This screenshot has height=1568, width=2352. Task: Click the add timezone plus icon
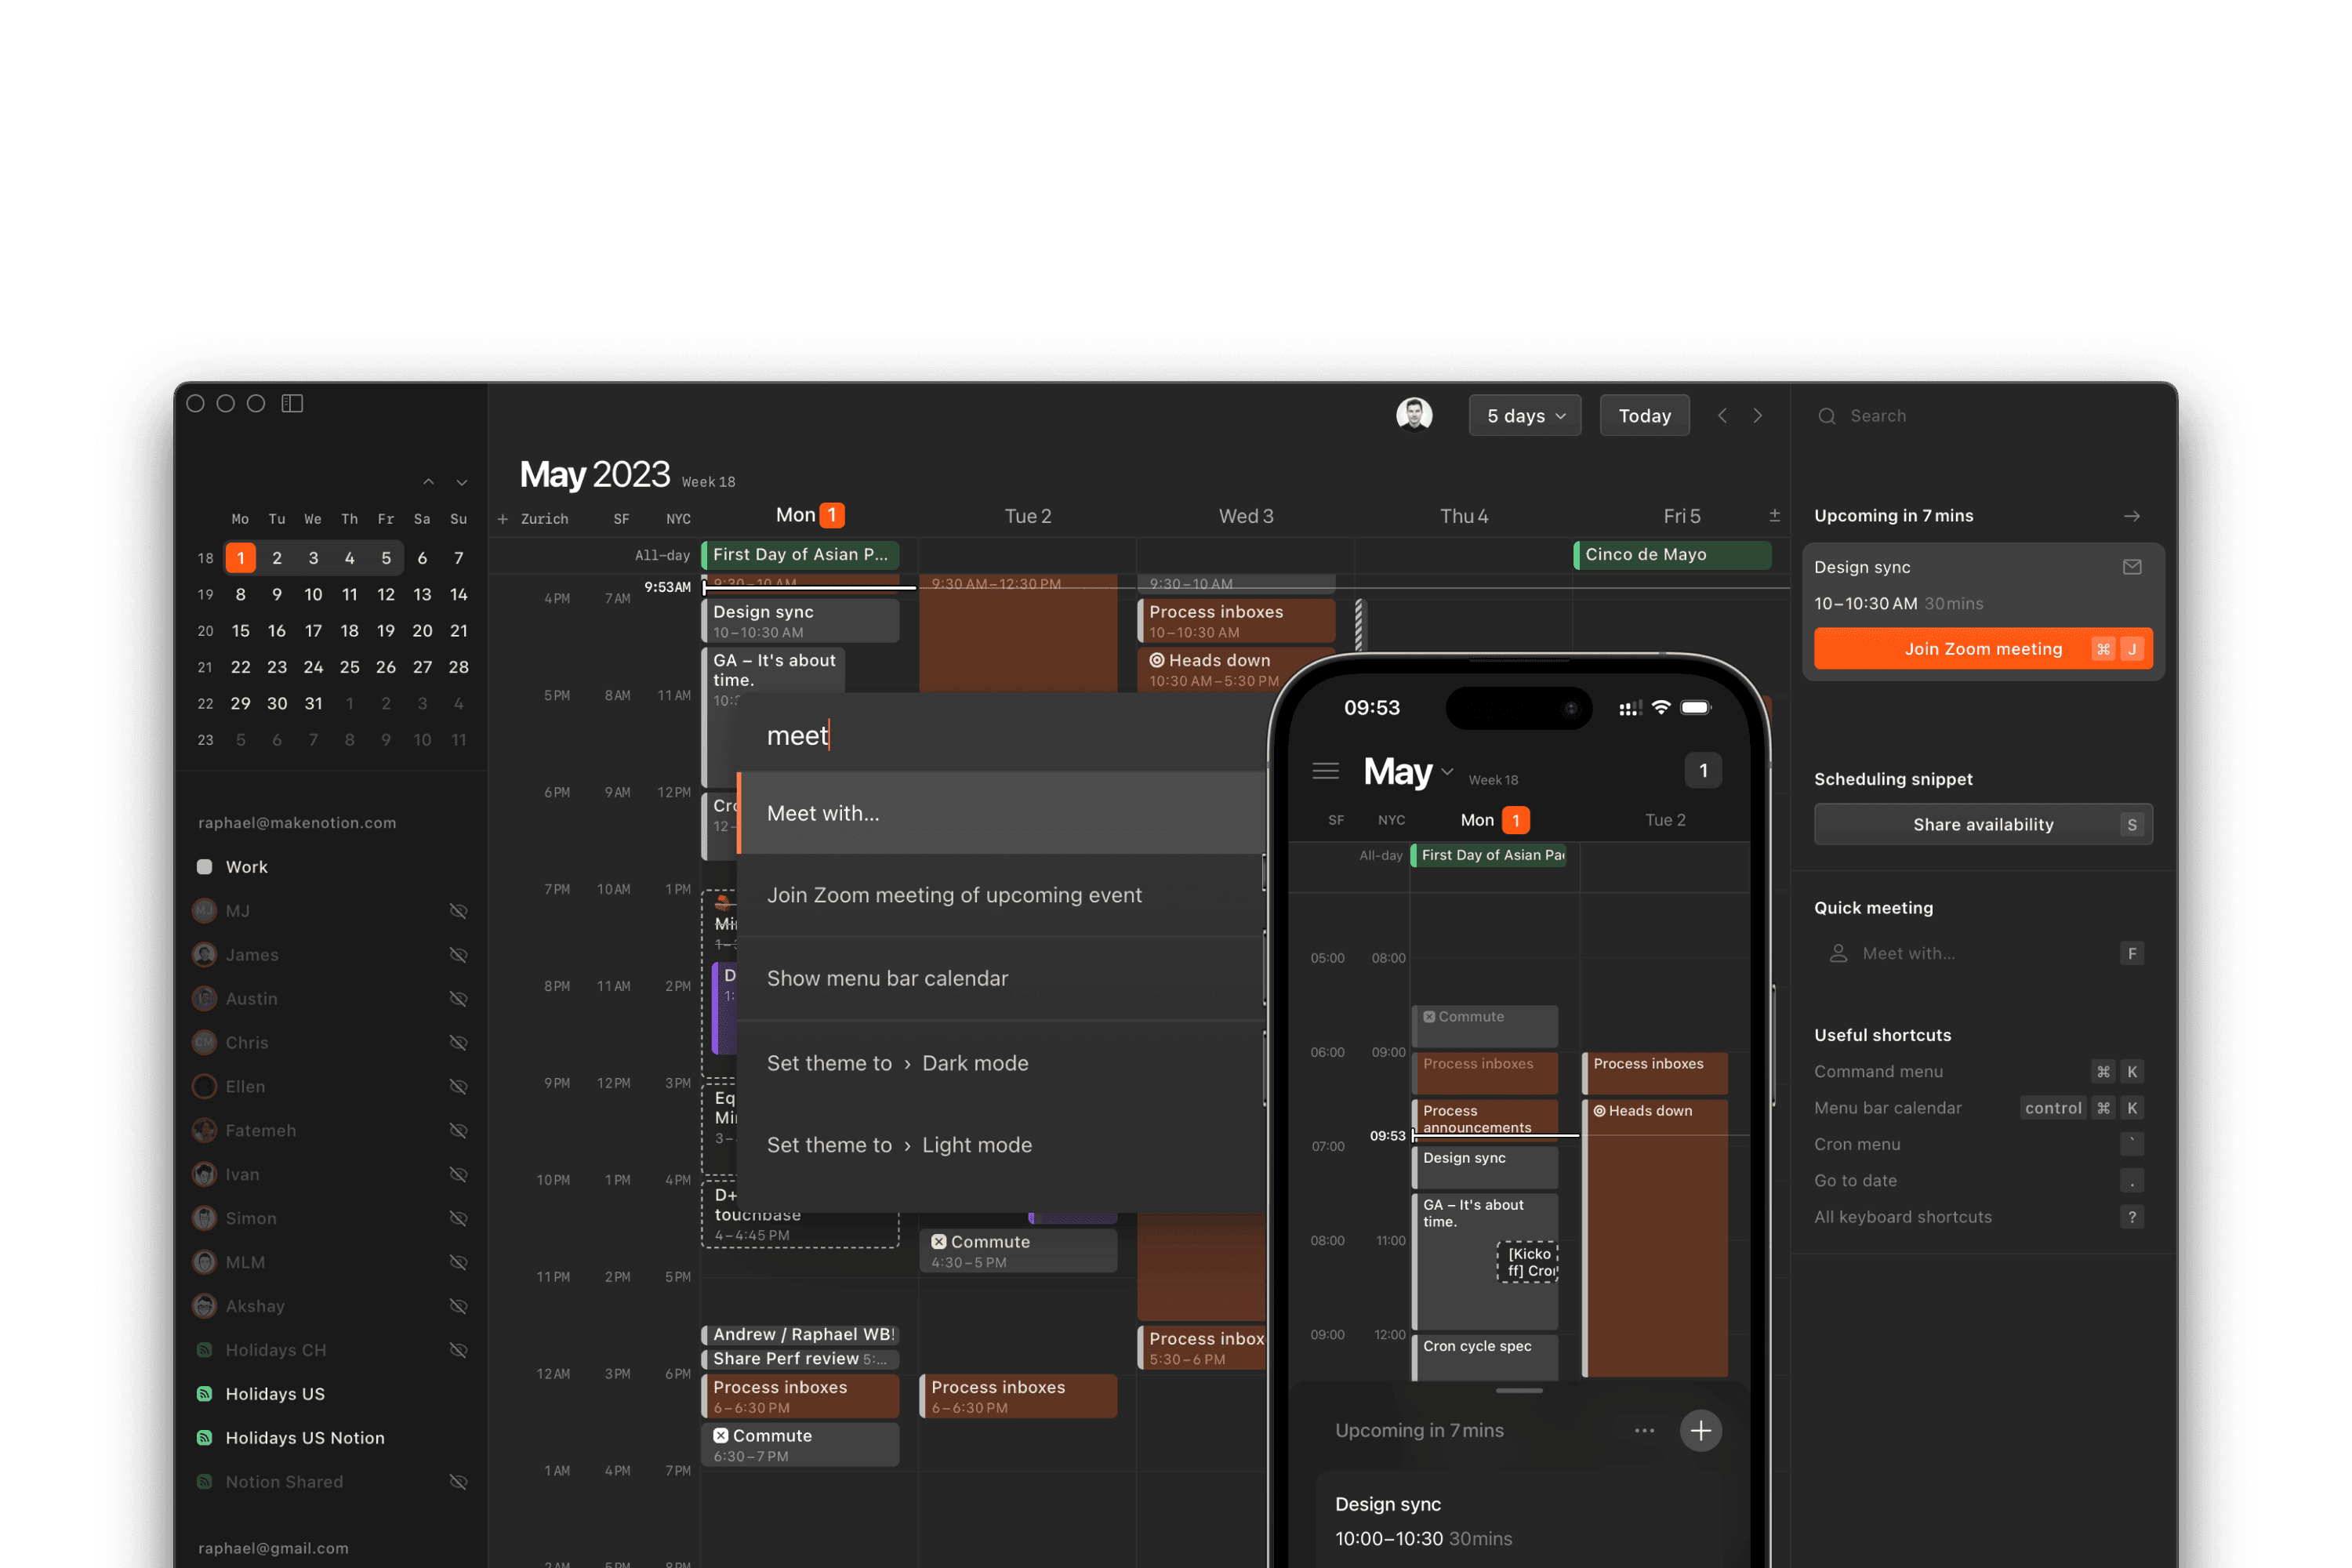(503, 519)
